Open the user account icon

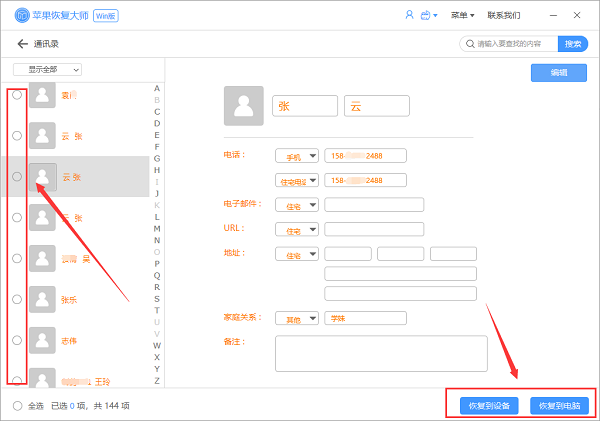409,15
